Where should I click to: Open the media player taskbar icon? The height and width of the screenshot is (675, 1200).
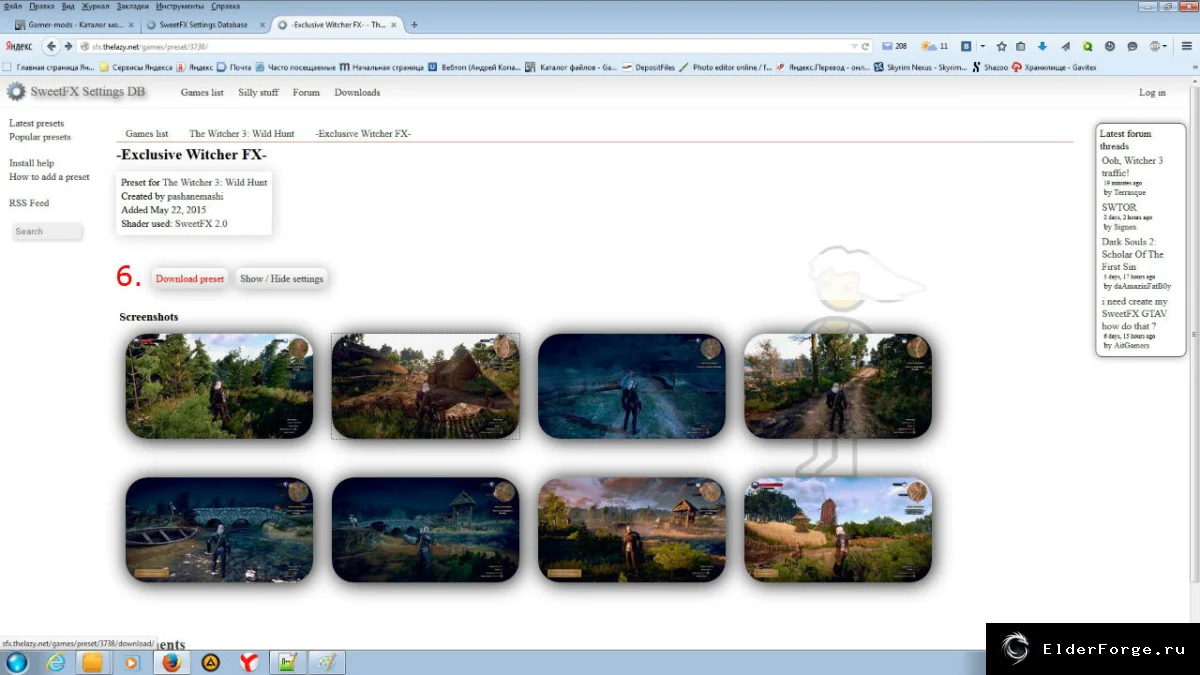[131, 662]
